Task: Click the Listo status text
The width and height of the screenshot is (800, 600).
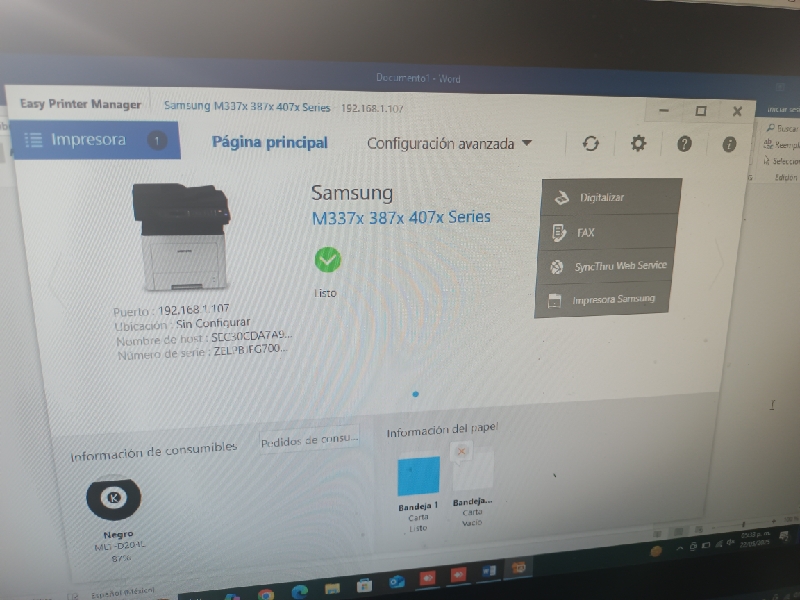Action: pyautogui.click(x=325, y=293)
